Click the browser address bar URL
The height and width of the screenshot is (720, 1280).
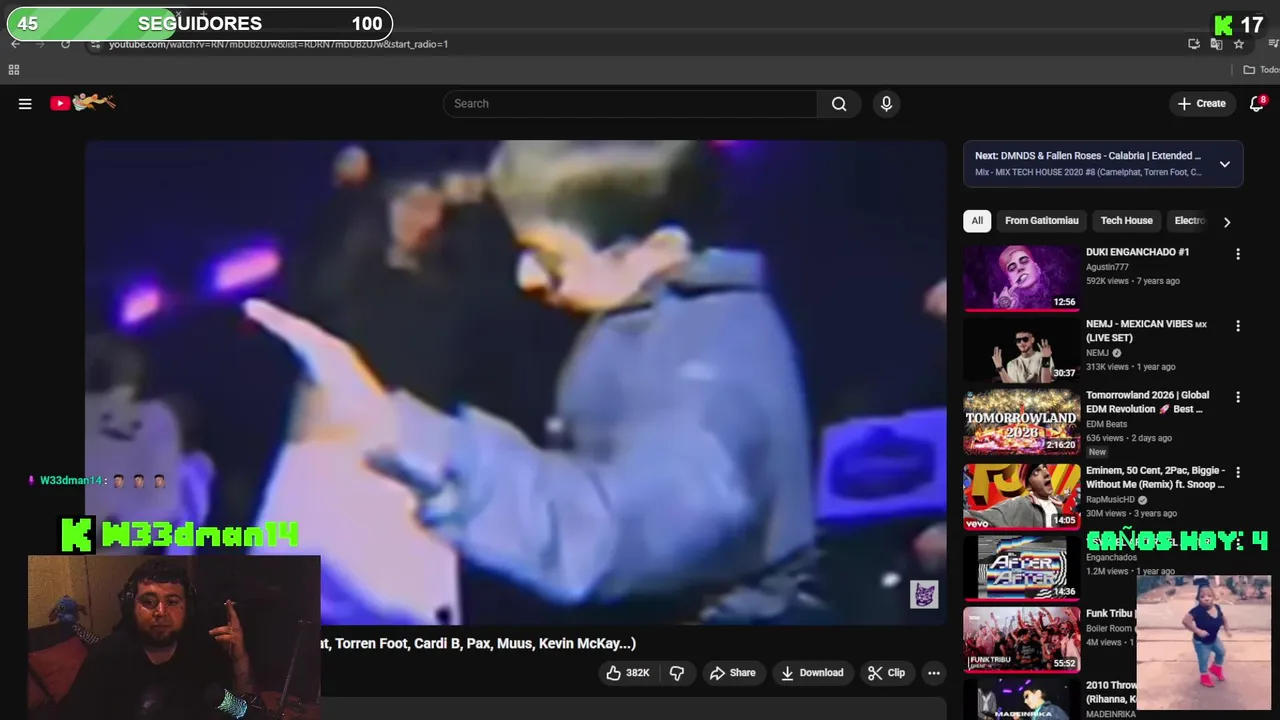[x=278, y=44]
